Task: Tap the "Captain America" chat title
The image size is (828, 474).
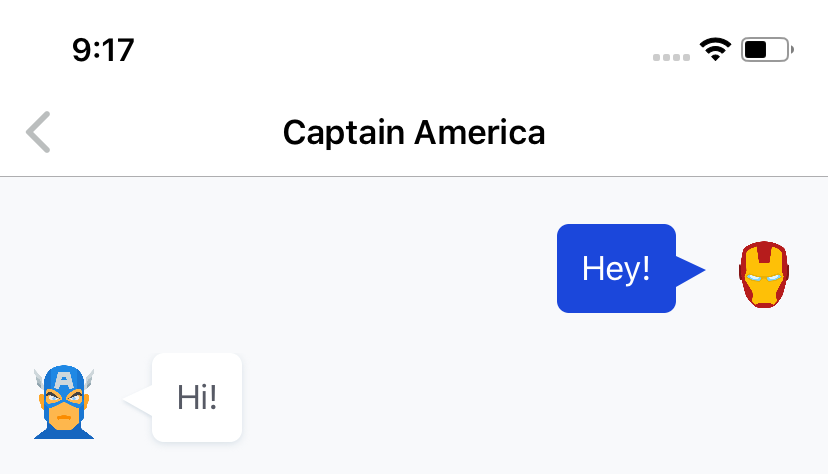Action: pos(414,132)
